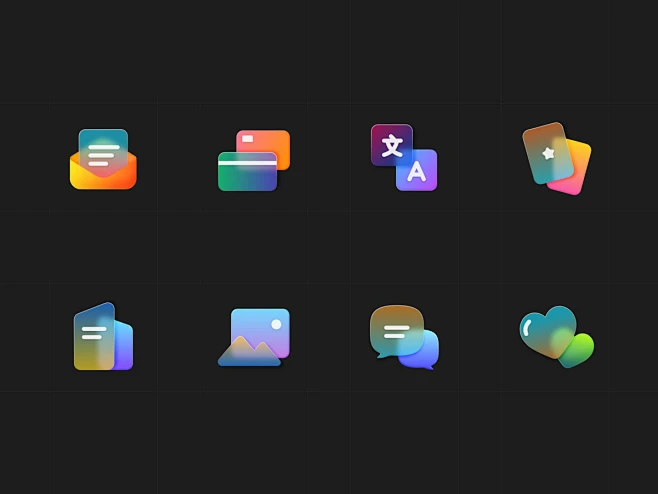Screen dimensions: 658x494
Task: Select the blue page behind the document
Action: point(124,346)
